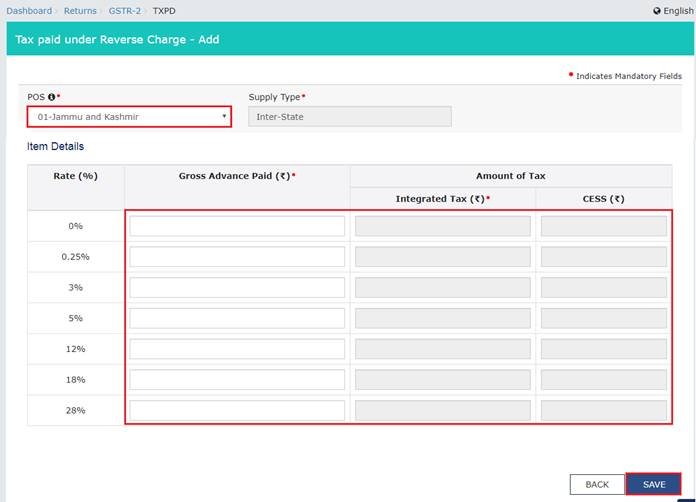Navigate to Returns breadcrumb link
696x502 pixels.
(82, 11)
